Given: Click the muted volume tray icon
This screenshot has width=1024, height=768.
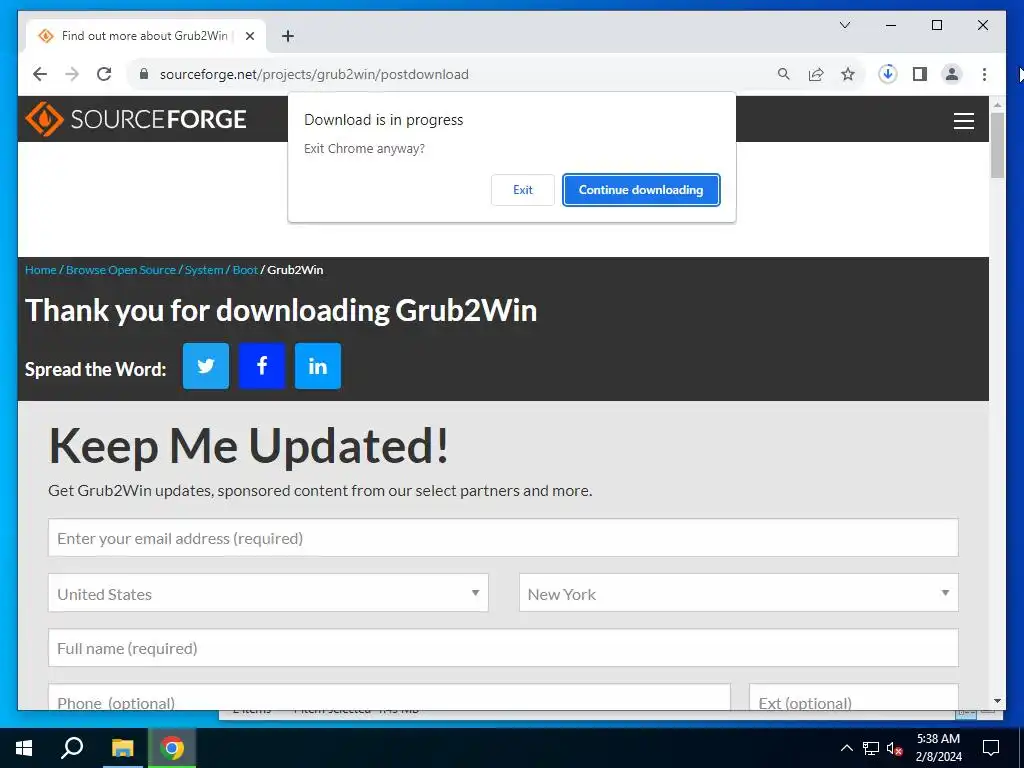Looking at the screenshot, I should tap(894, 748).
